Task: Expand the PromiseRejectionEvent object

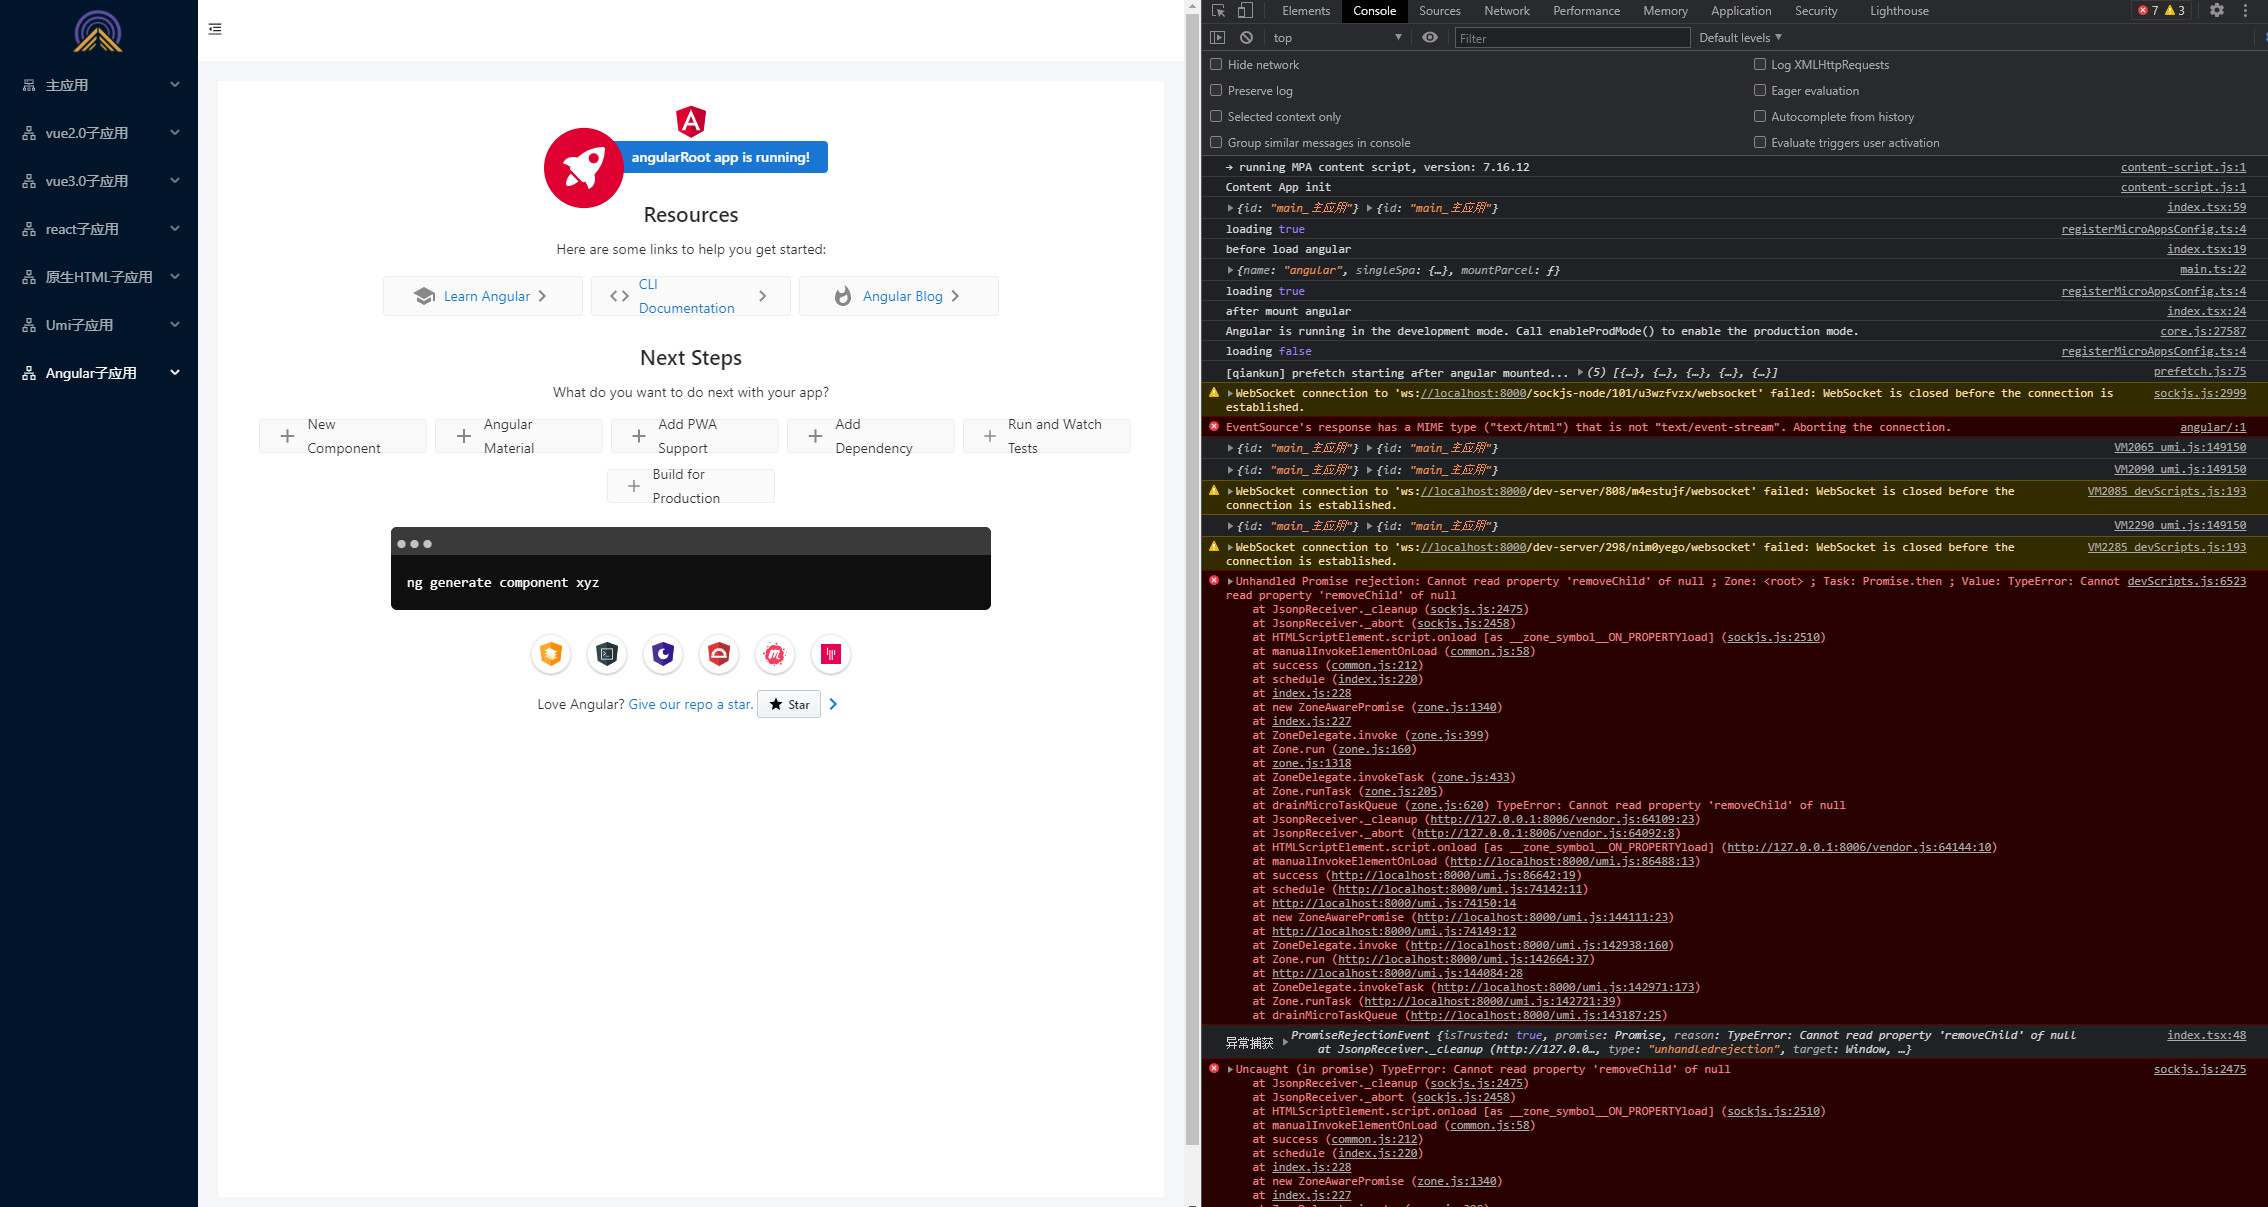Action: point(1285,1042)
